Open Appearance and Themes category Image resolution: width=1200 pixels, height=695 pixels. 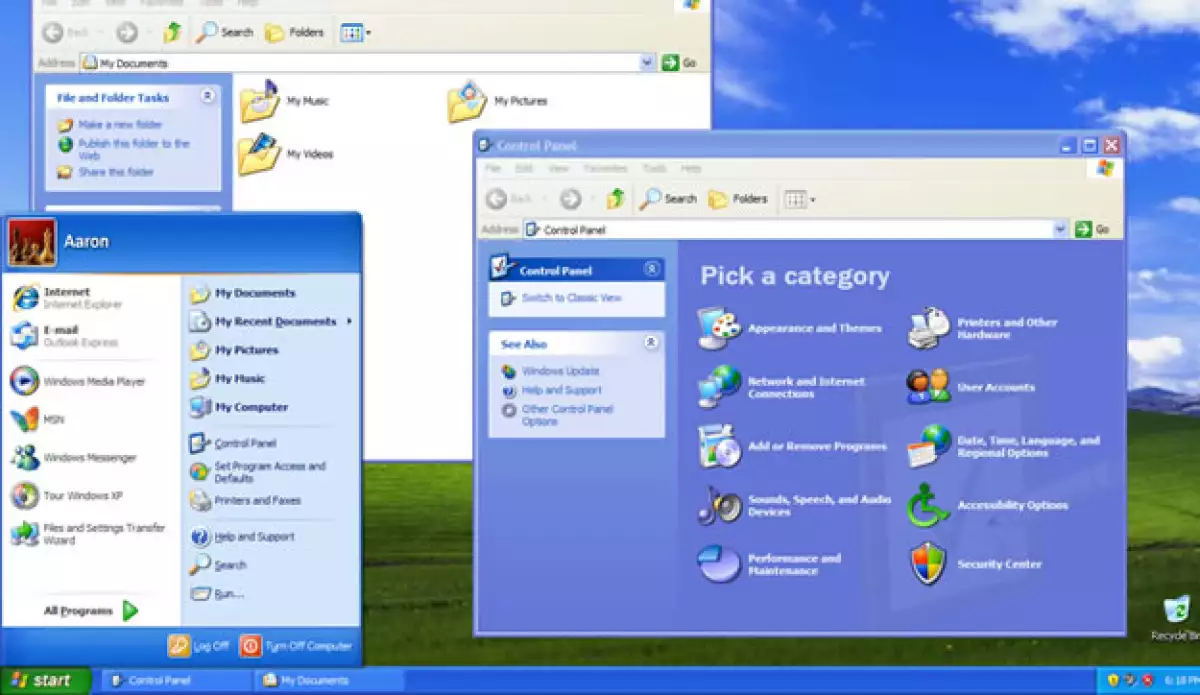coord(815,328)
